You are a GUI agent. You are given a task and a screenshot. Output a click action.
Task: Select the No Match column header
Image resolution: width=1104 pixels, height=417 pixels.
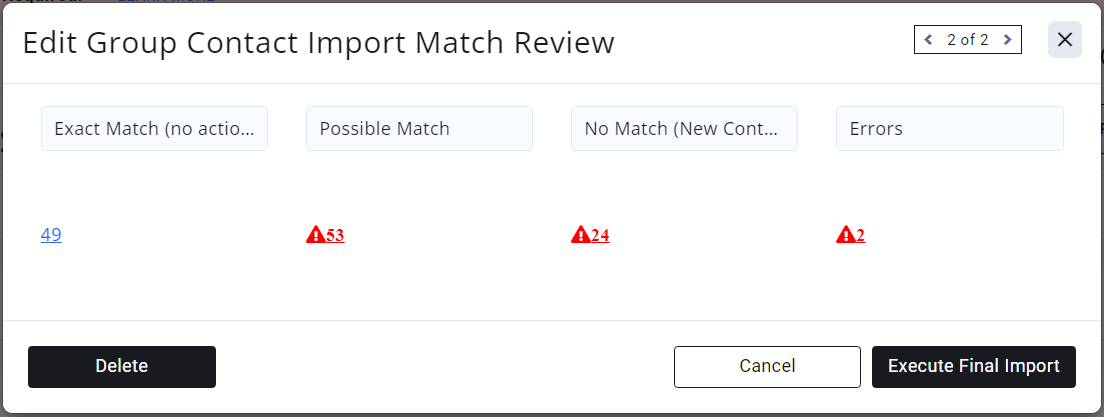(x=684, y=129)
